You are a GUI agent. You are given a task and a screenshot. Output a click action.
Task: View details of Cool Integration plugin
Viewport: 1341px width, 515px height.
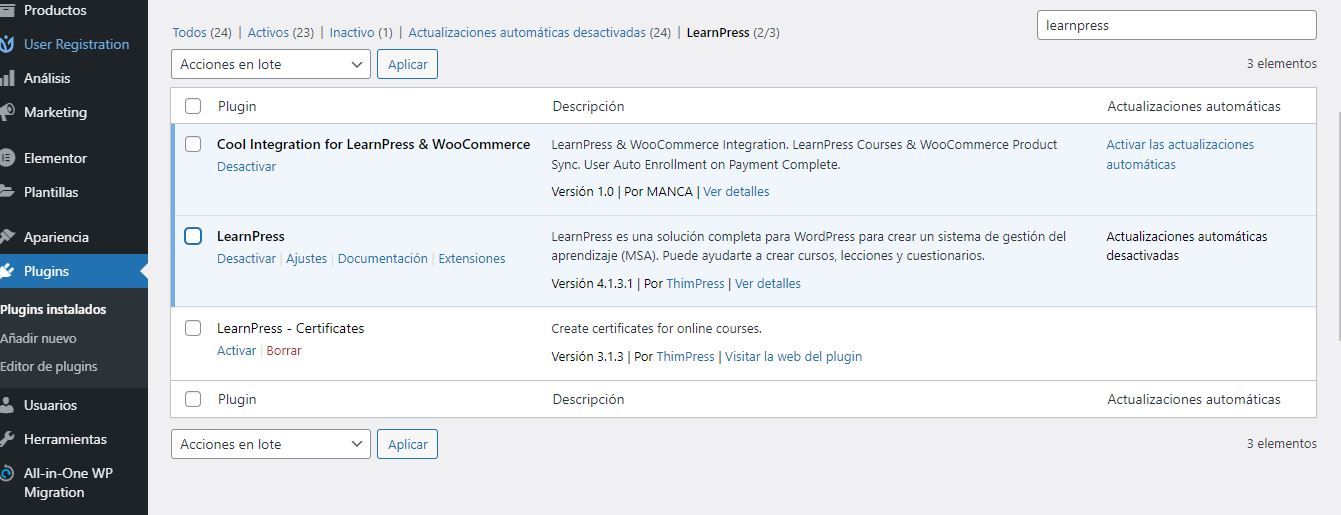click(736, 191)
